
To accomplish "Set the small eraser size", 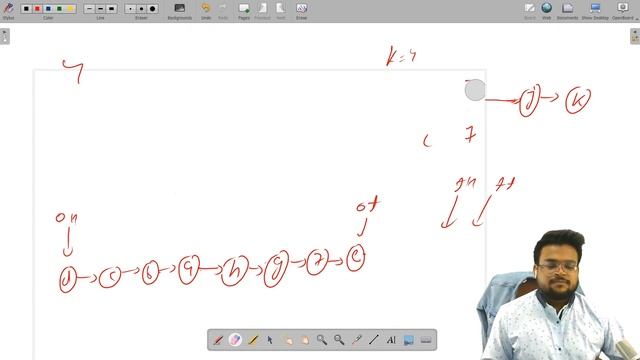I will (130, 9).
